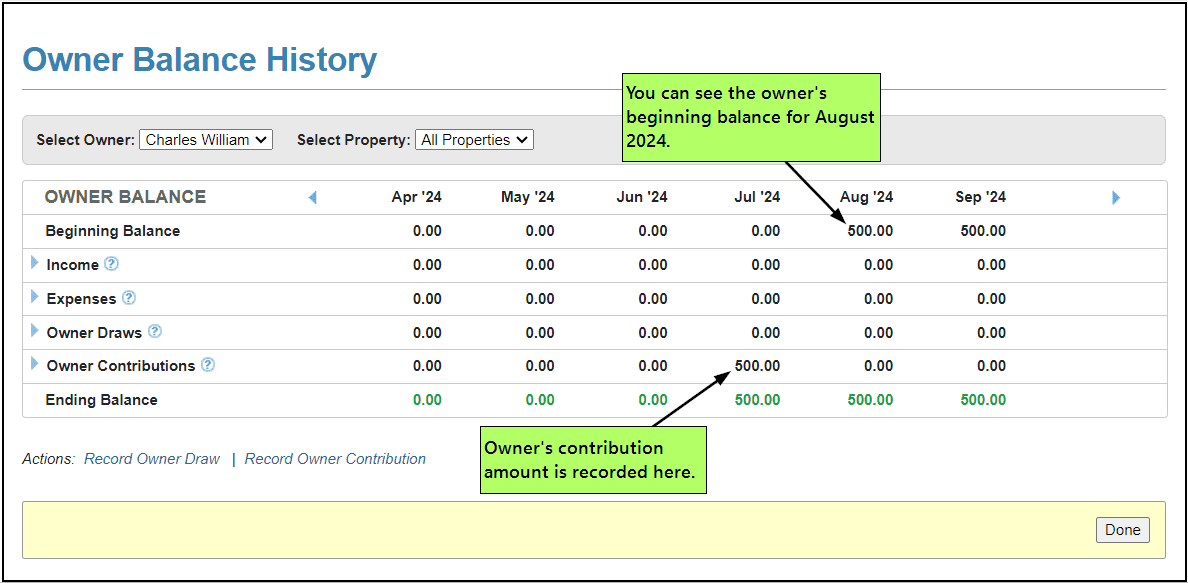Screen dimensions: 1188x583
Task: Expand the Income row
Action: (35, 263)
